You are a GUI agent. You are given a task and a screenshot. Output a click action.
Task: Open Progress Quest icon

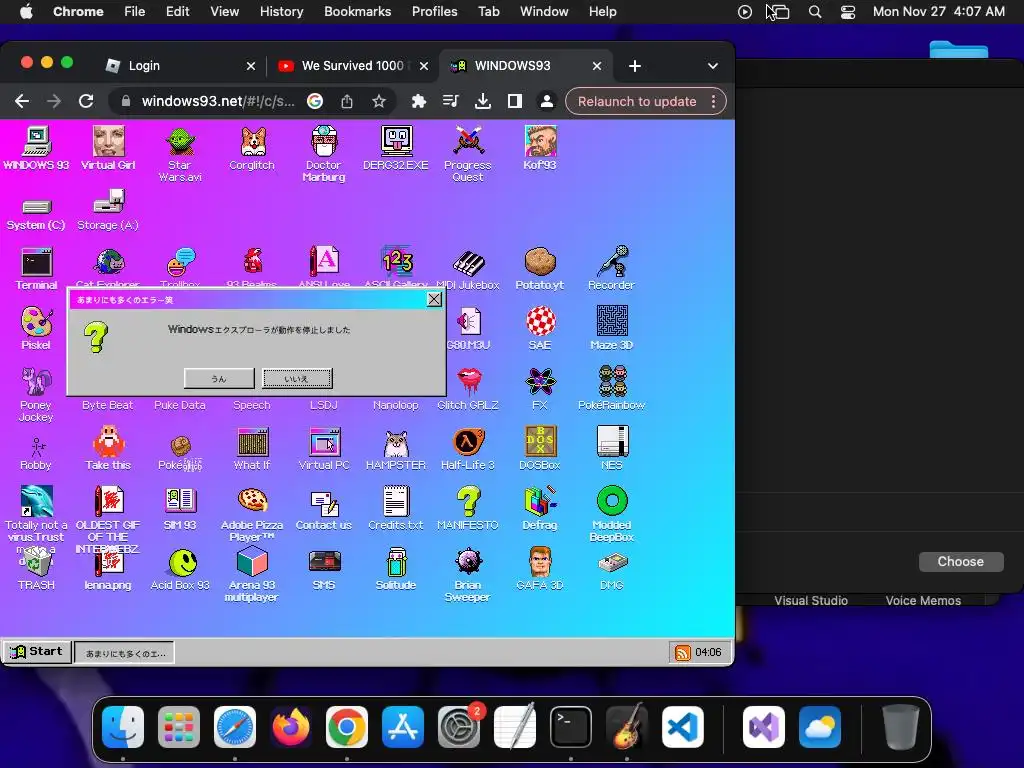tap(468, 154)
